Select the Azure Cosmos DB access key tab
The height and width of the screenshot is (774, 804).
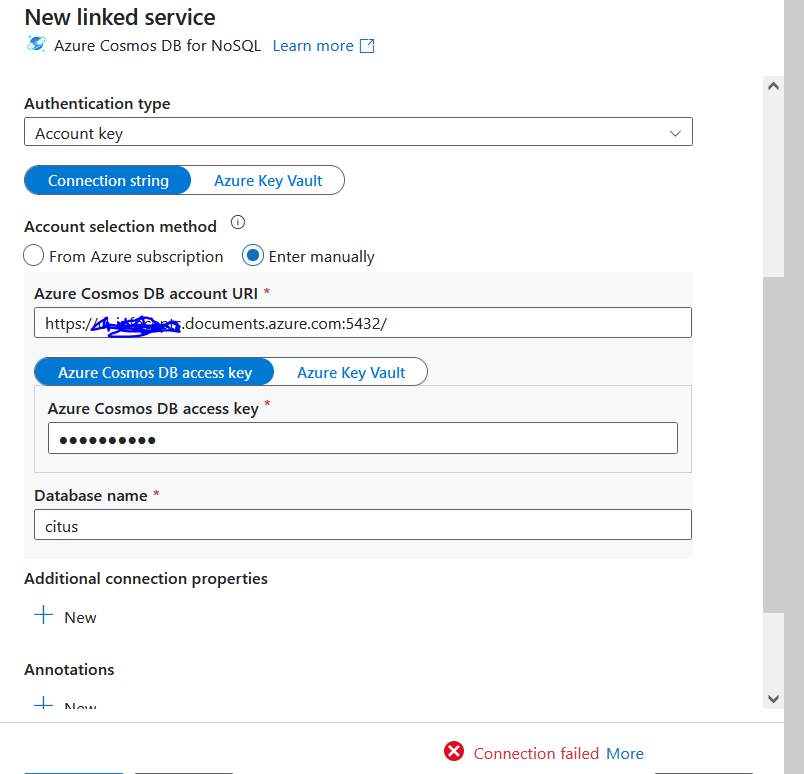(155, 372)
